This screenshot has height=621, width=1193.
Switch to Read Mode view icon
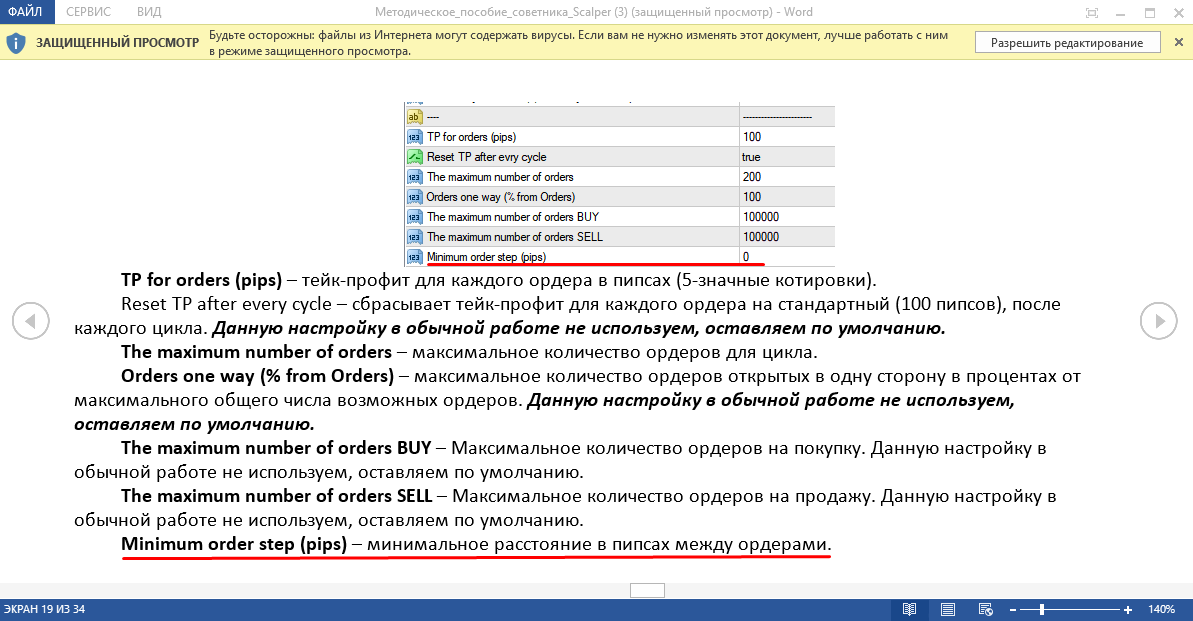click(909, 609)
